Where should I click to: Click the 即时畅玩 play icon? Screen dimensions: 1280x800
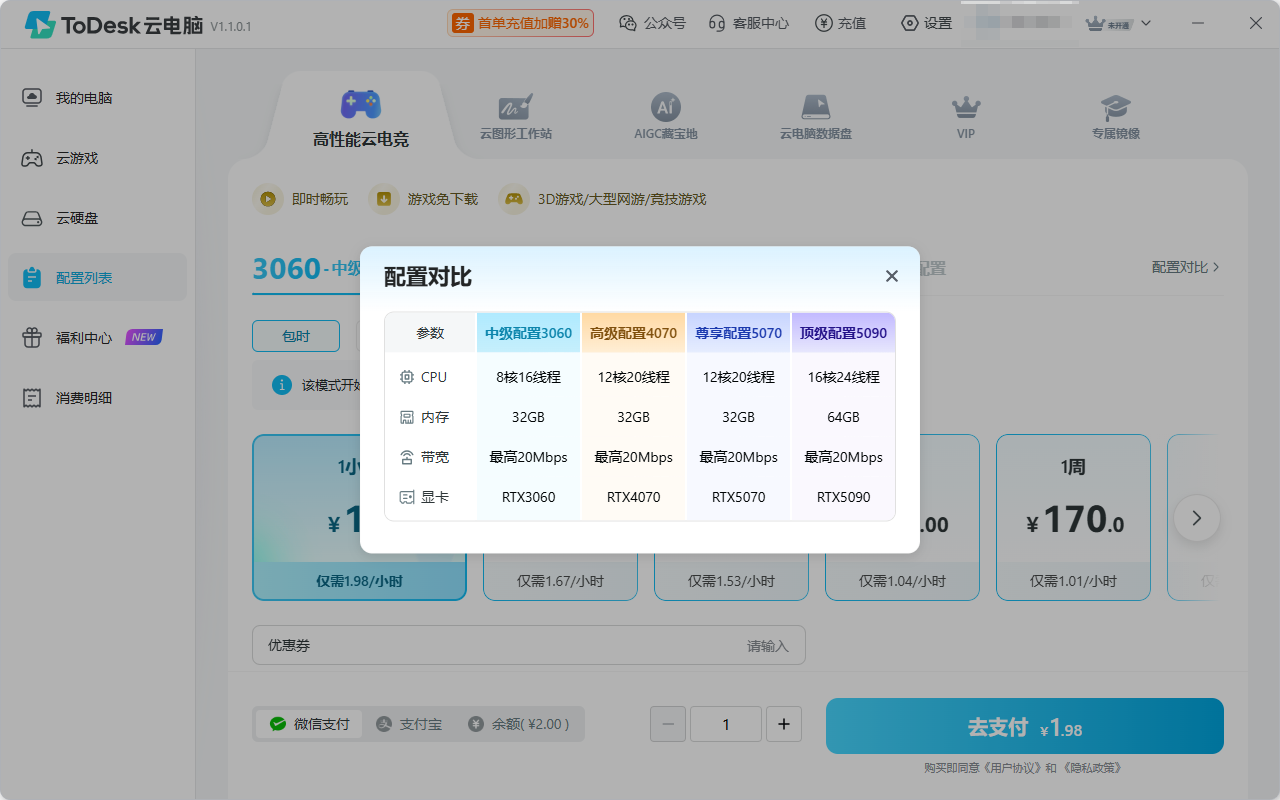[268, 199]
